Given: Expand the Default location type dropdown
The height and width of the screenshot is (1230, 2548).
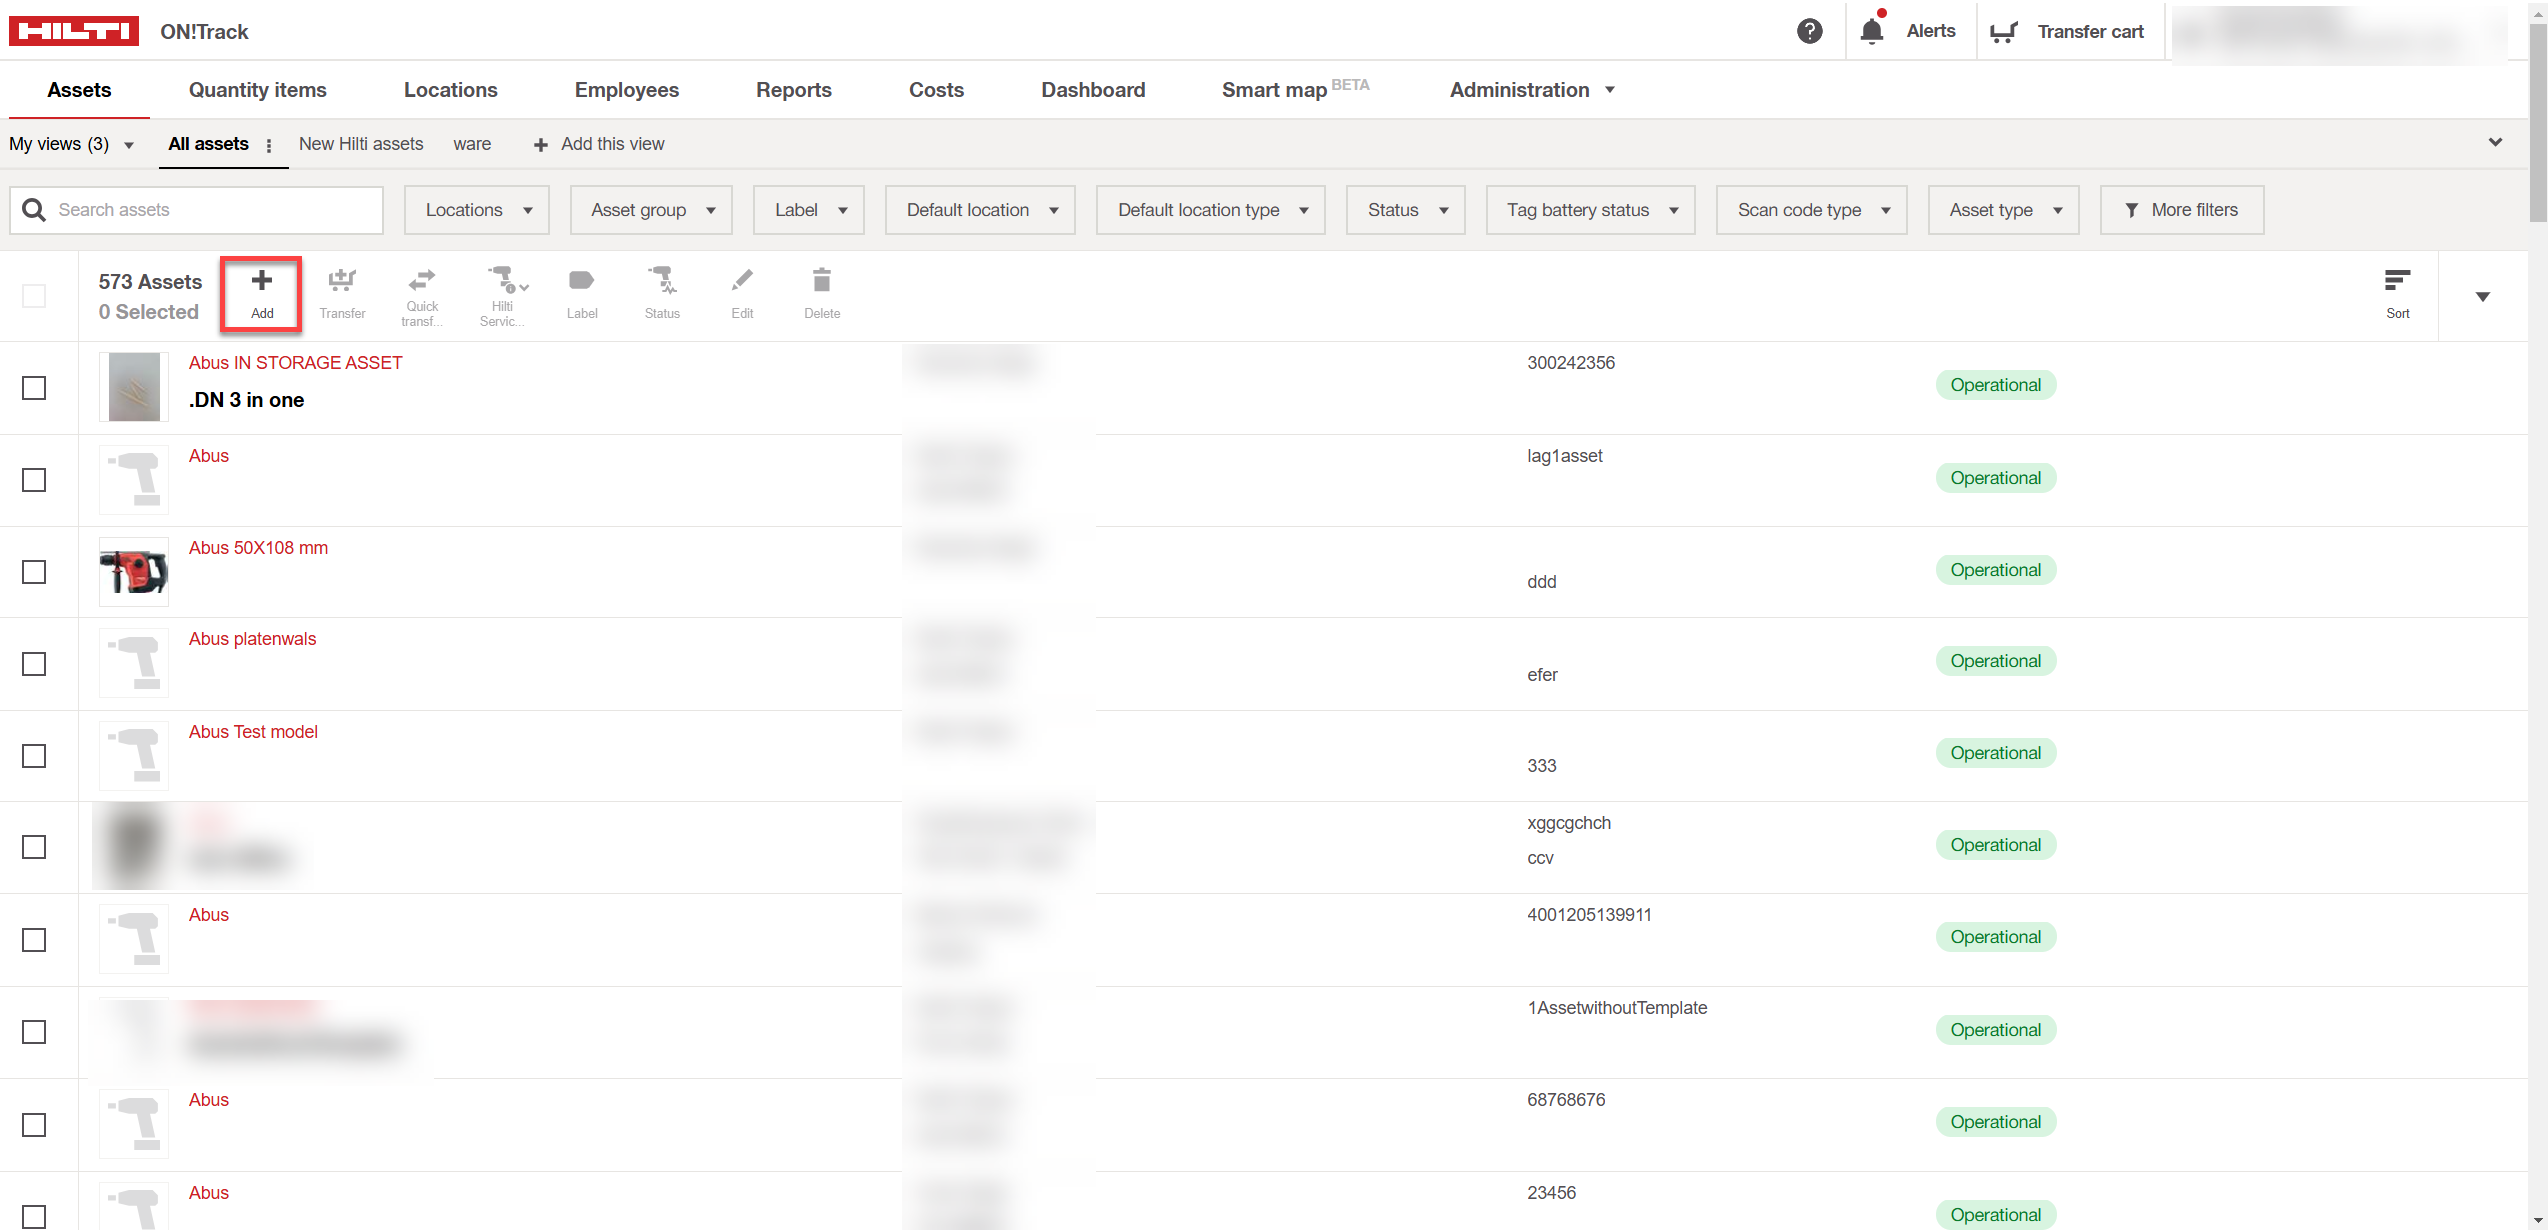Looking at the screenshot, I should coord(1211,210).
